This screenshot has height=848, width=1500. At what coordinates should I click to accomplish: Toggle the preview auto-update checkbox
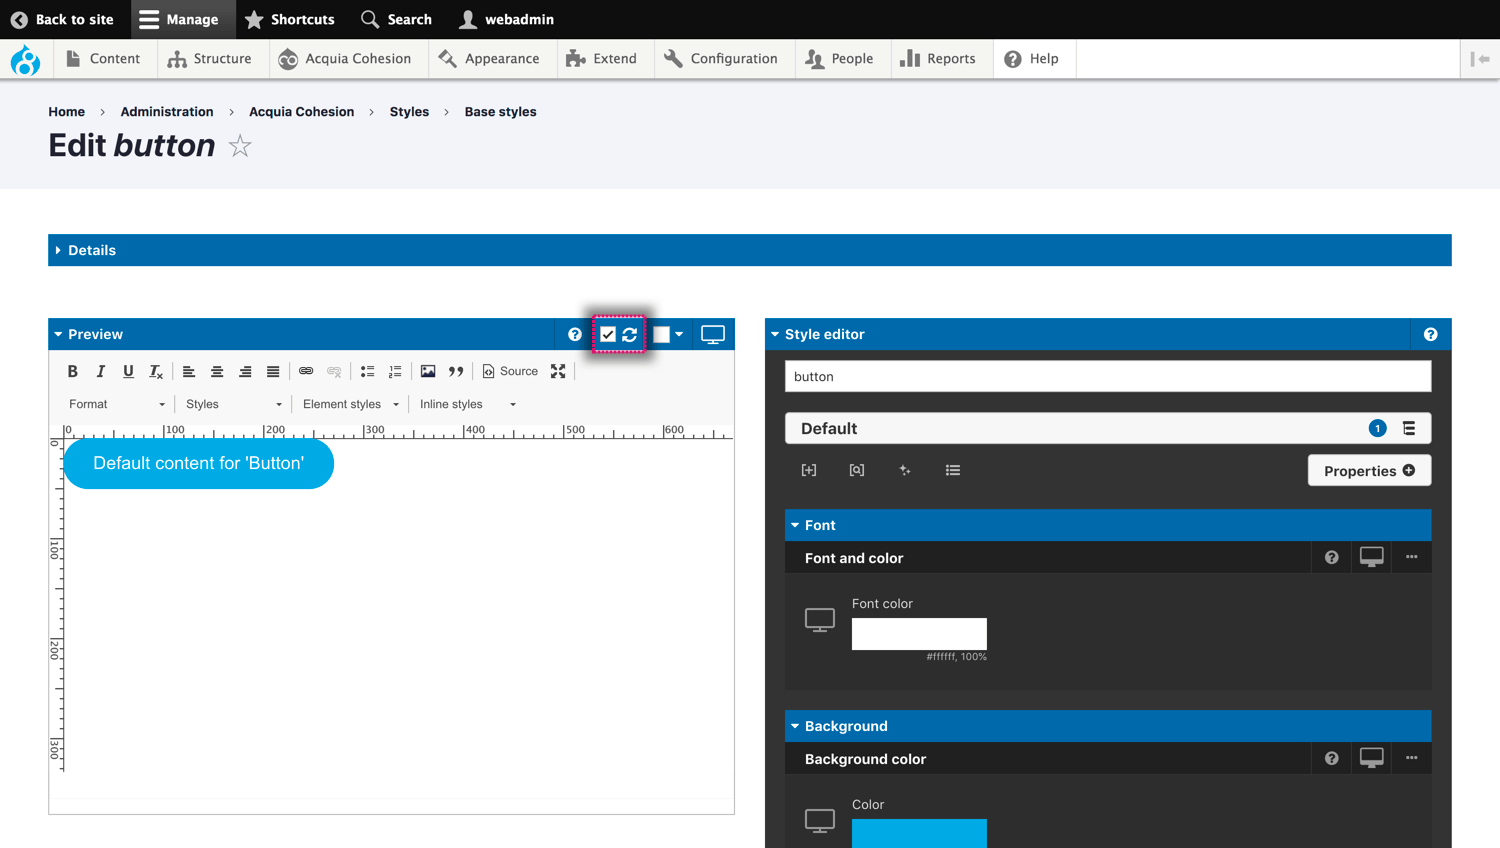click(x=608, y=335)
